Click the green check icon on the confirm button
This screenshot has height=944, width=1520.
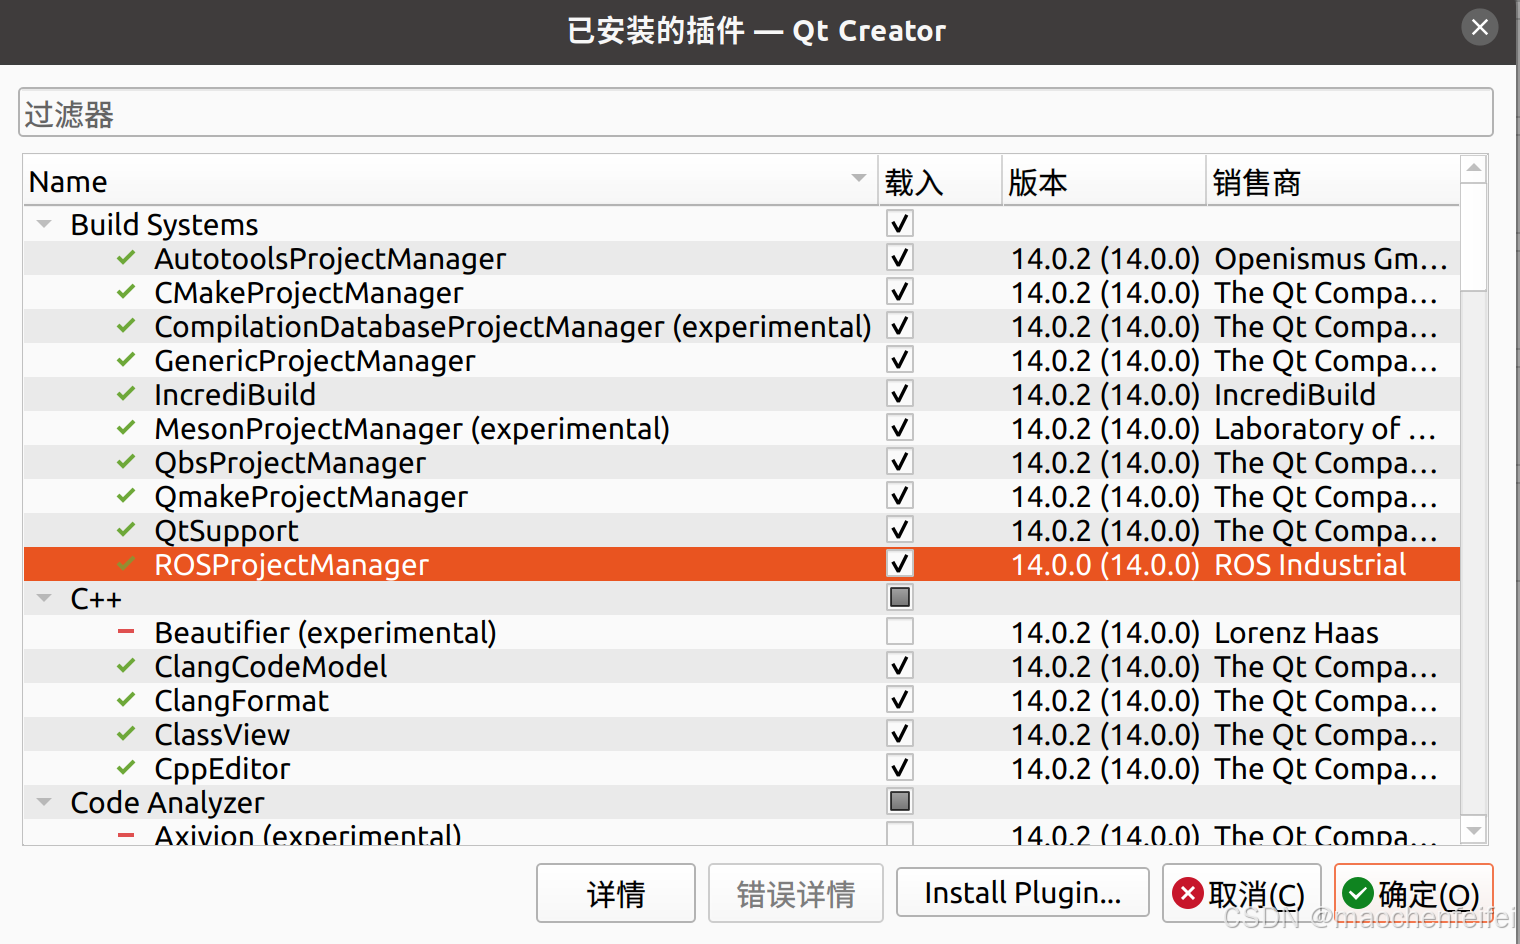[1359, 893]
